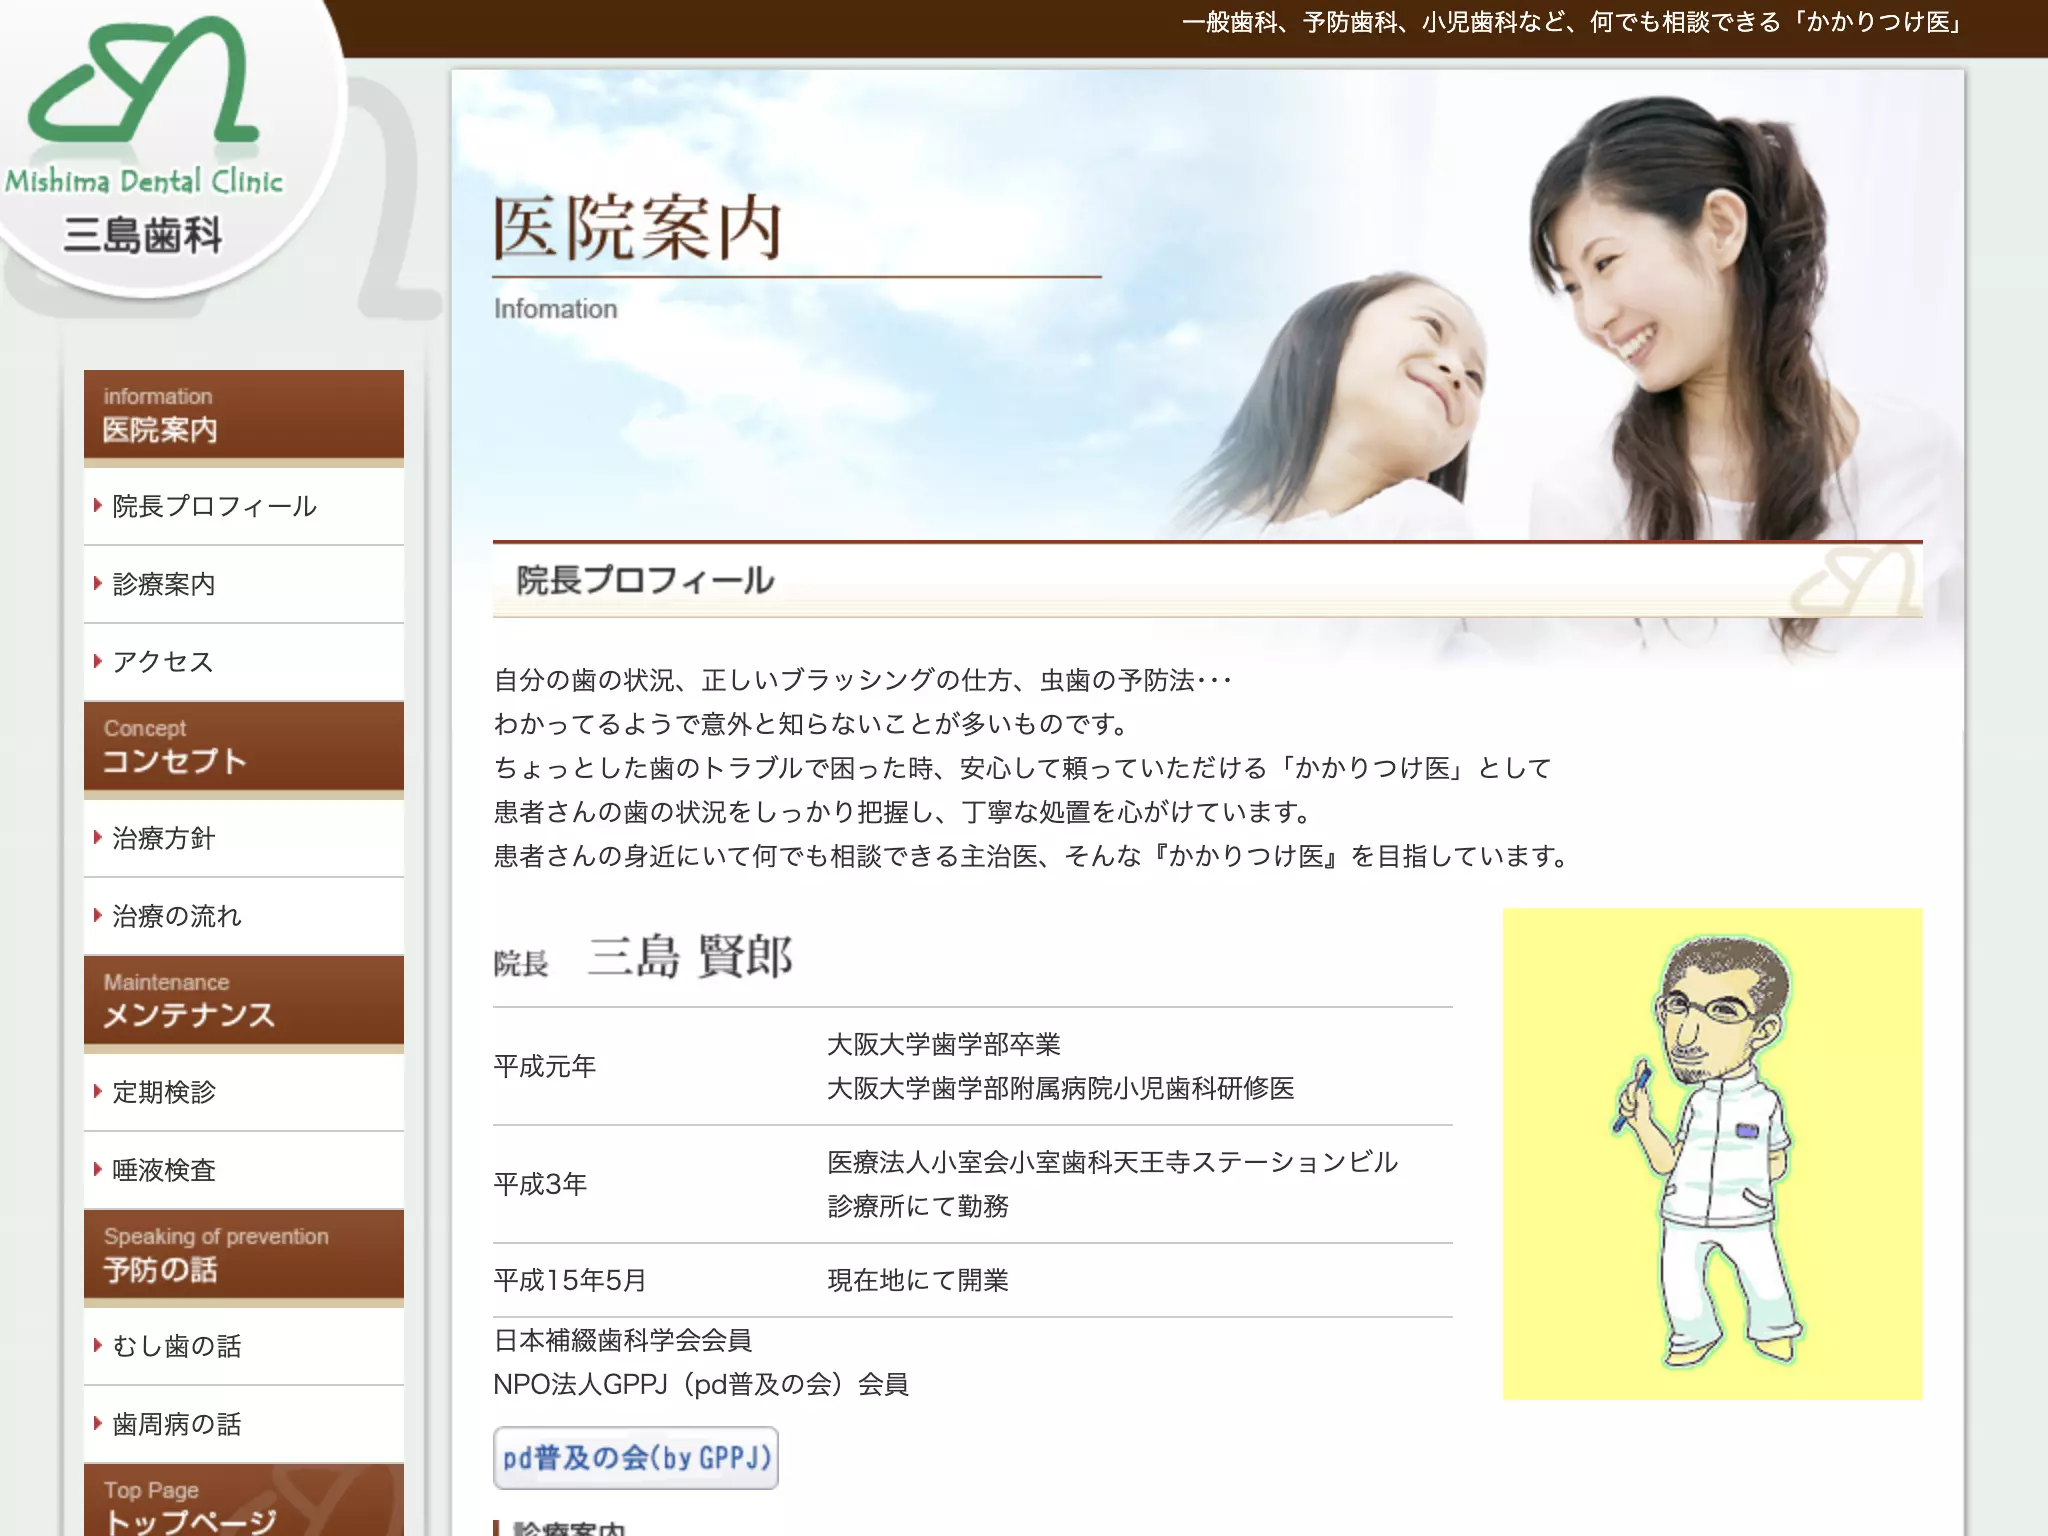Click the Infomation subtitle text
This screenshot has height=1536, width=2048.
point(555,309)
